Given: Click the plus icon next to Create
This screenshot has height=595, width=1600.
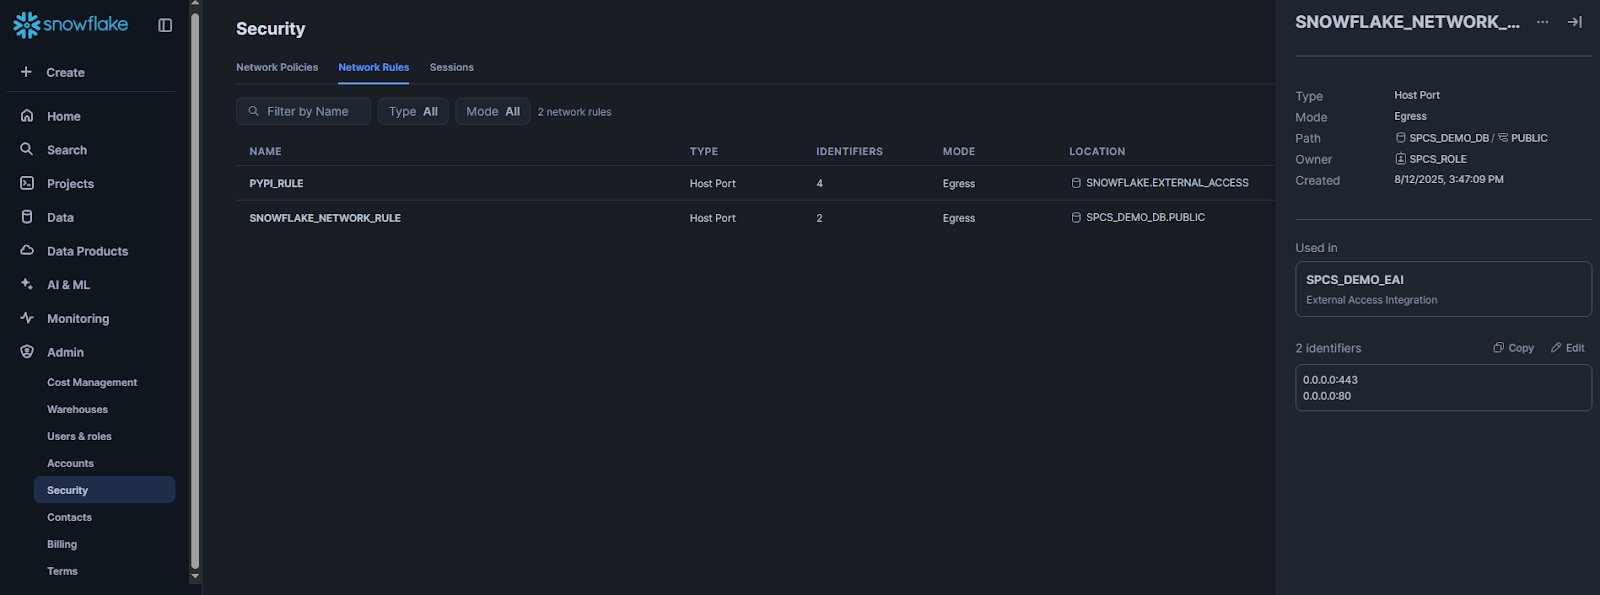Looking at the screenshot, I should 26,72.
